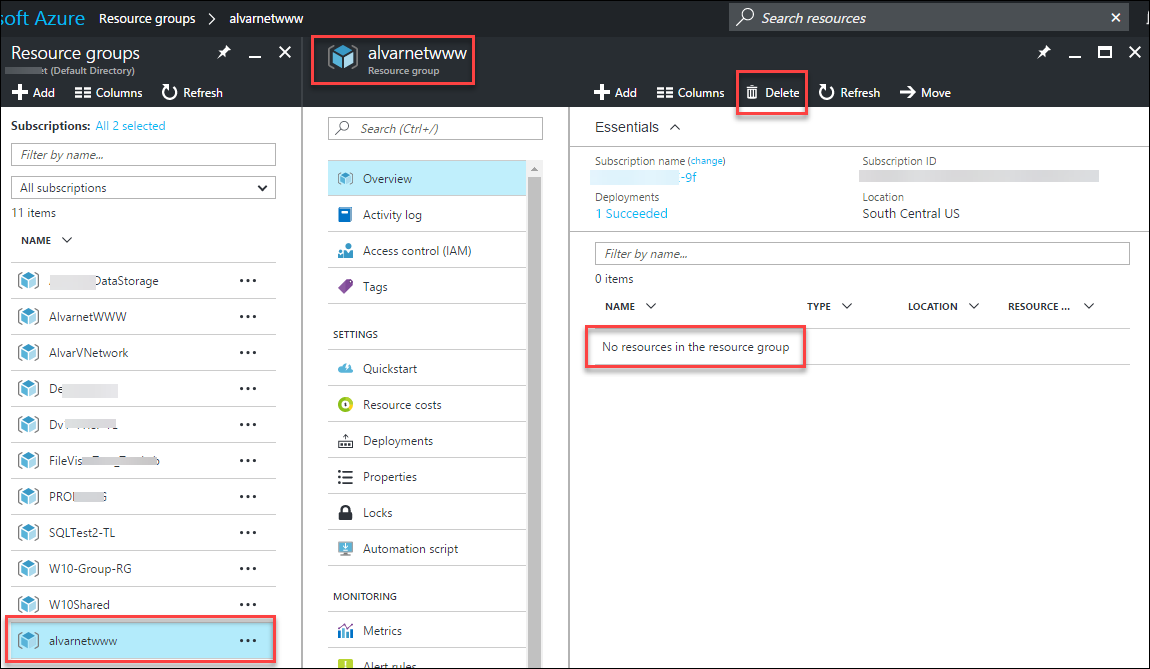
Task: Click Resource groups in the breadcrumb
Action: 147,18
